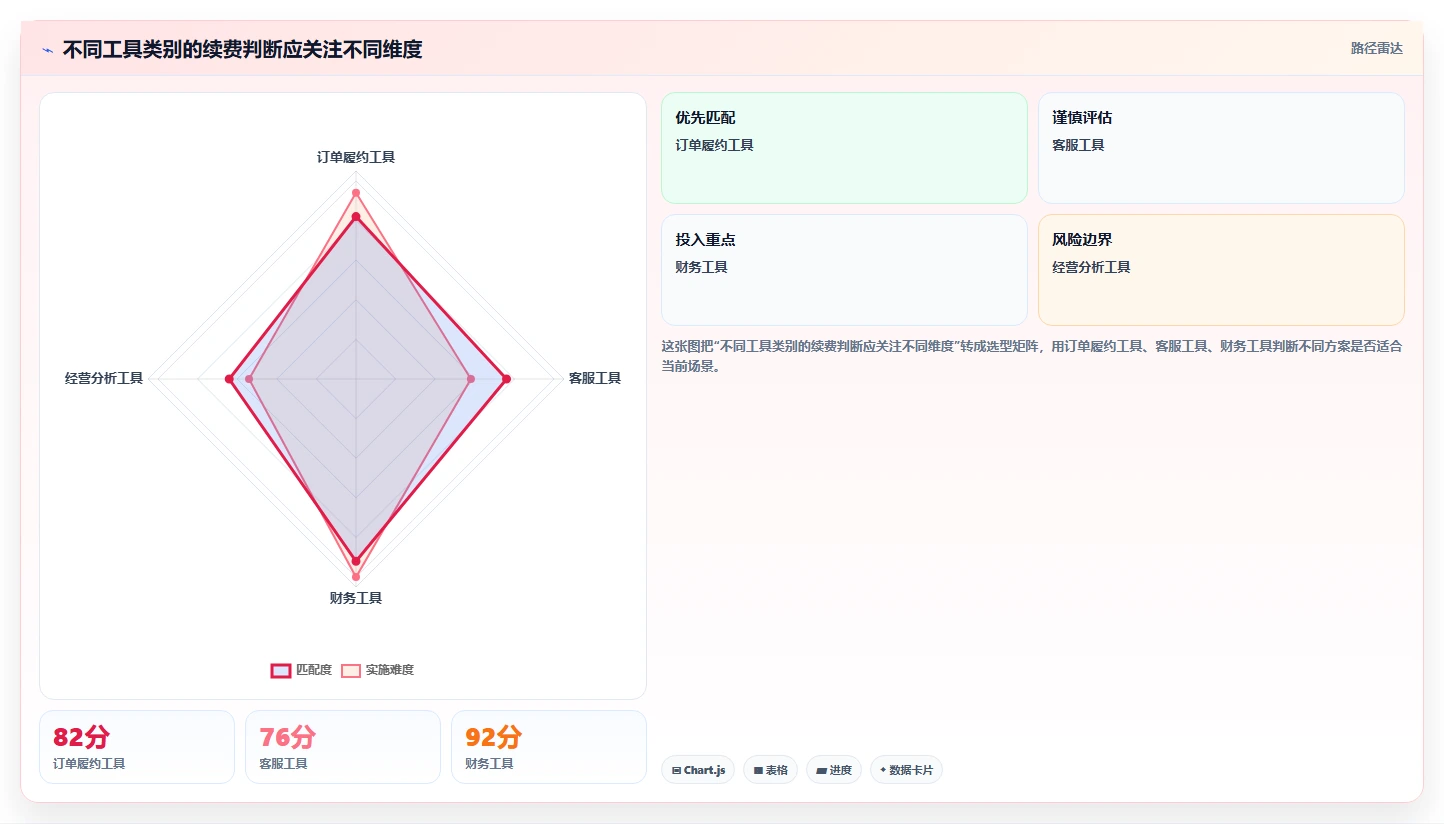Select the 数据卡片 tag chip
Screen dimensions: 1444x824
[906, 770]
